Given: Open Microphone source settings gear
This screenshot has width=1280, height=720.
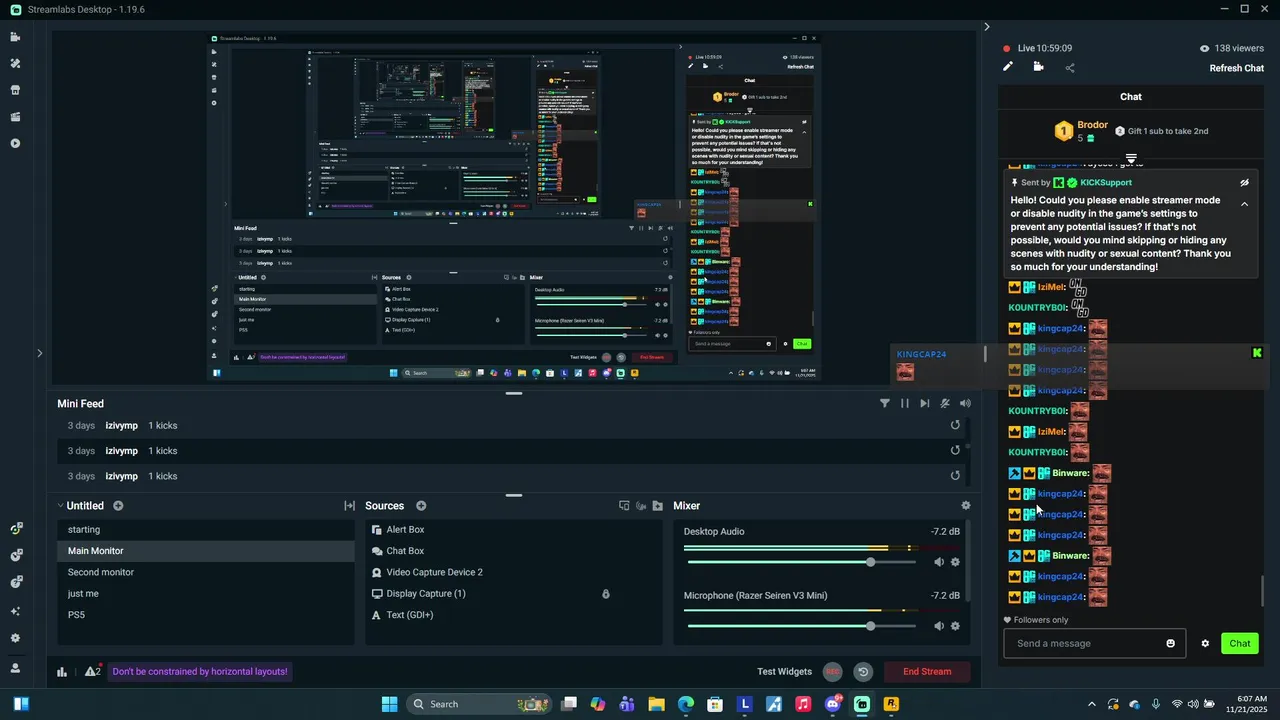Looking at the screenshot, I should (955, 626).
